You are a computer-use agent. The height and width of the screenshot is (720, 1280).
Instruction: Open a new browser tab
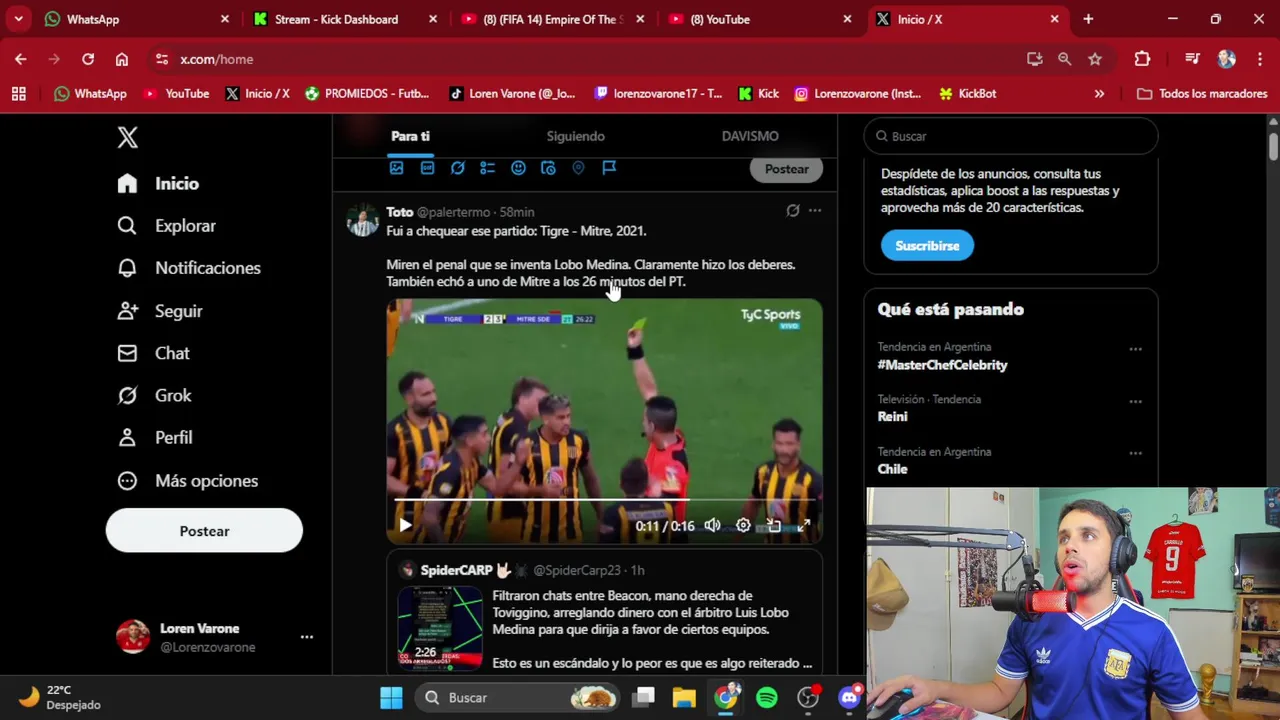pos(1088,19)
